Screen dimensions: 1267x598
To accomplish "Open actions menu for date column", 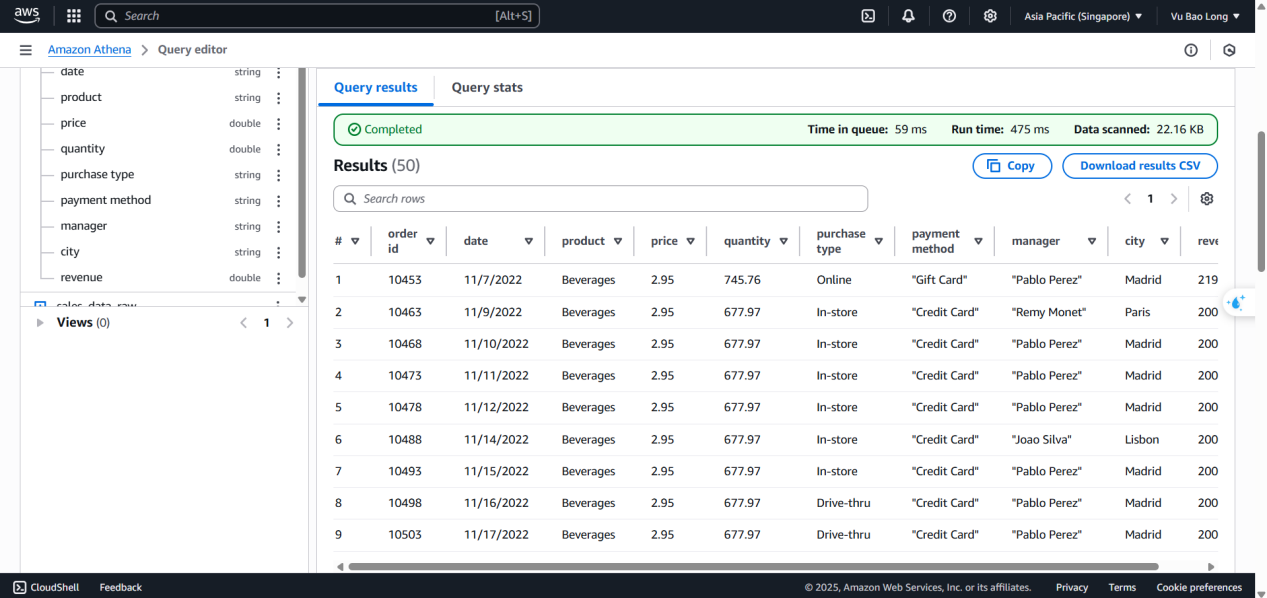I will [279, 72].
